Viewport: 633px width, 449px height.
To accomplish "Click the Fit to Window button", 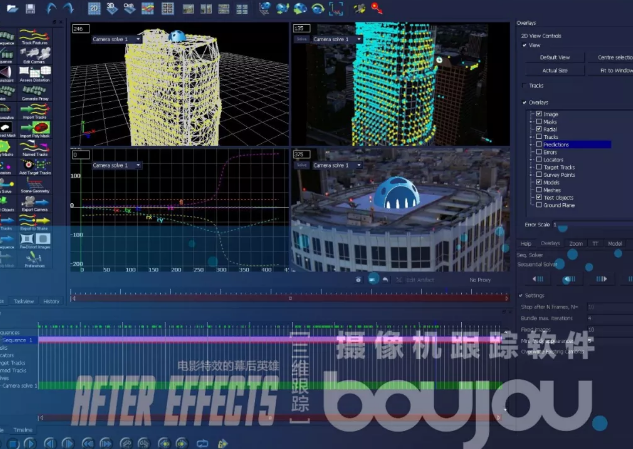I will coord(610,70).
